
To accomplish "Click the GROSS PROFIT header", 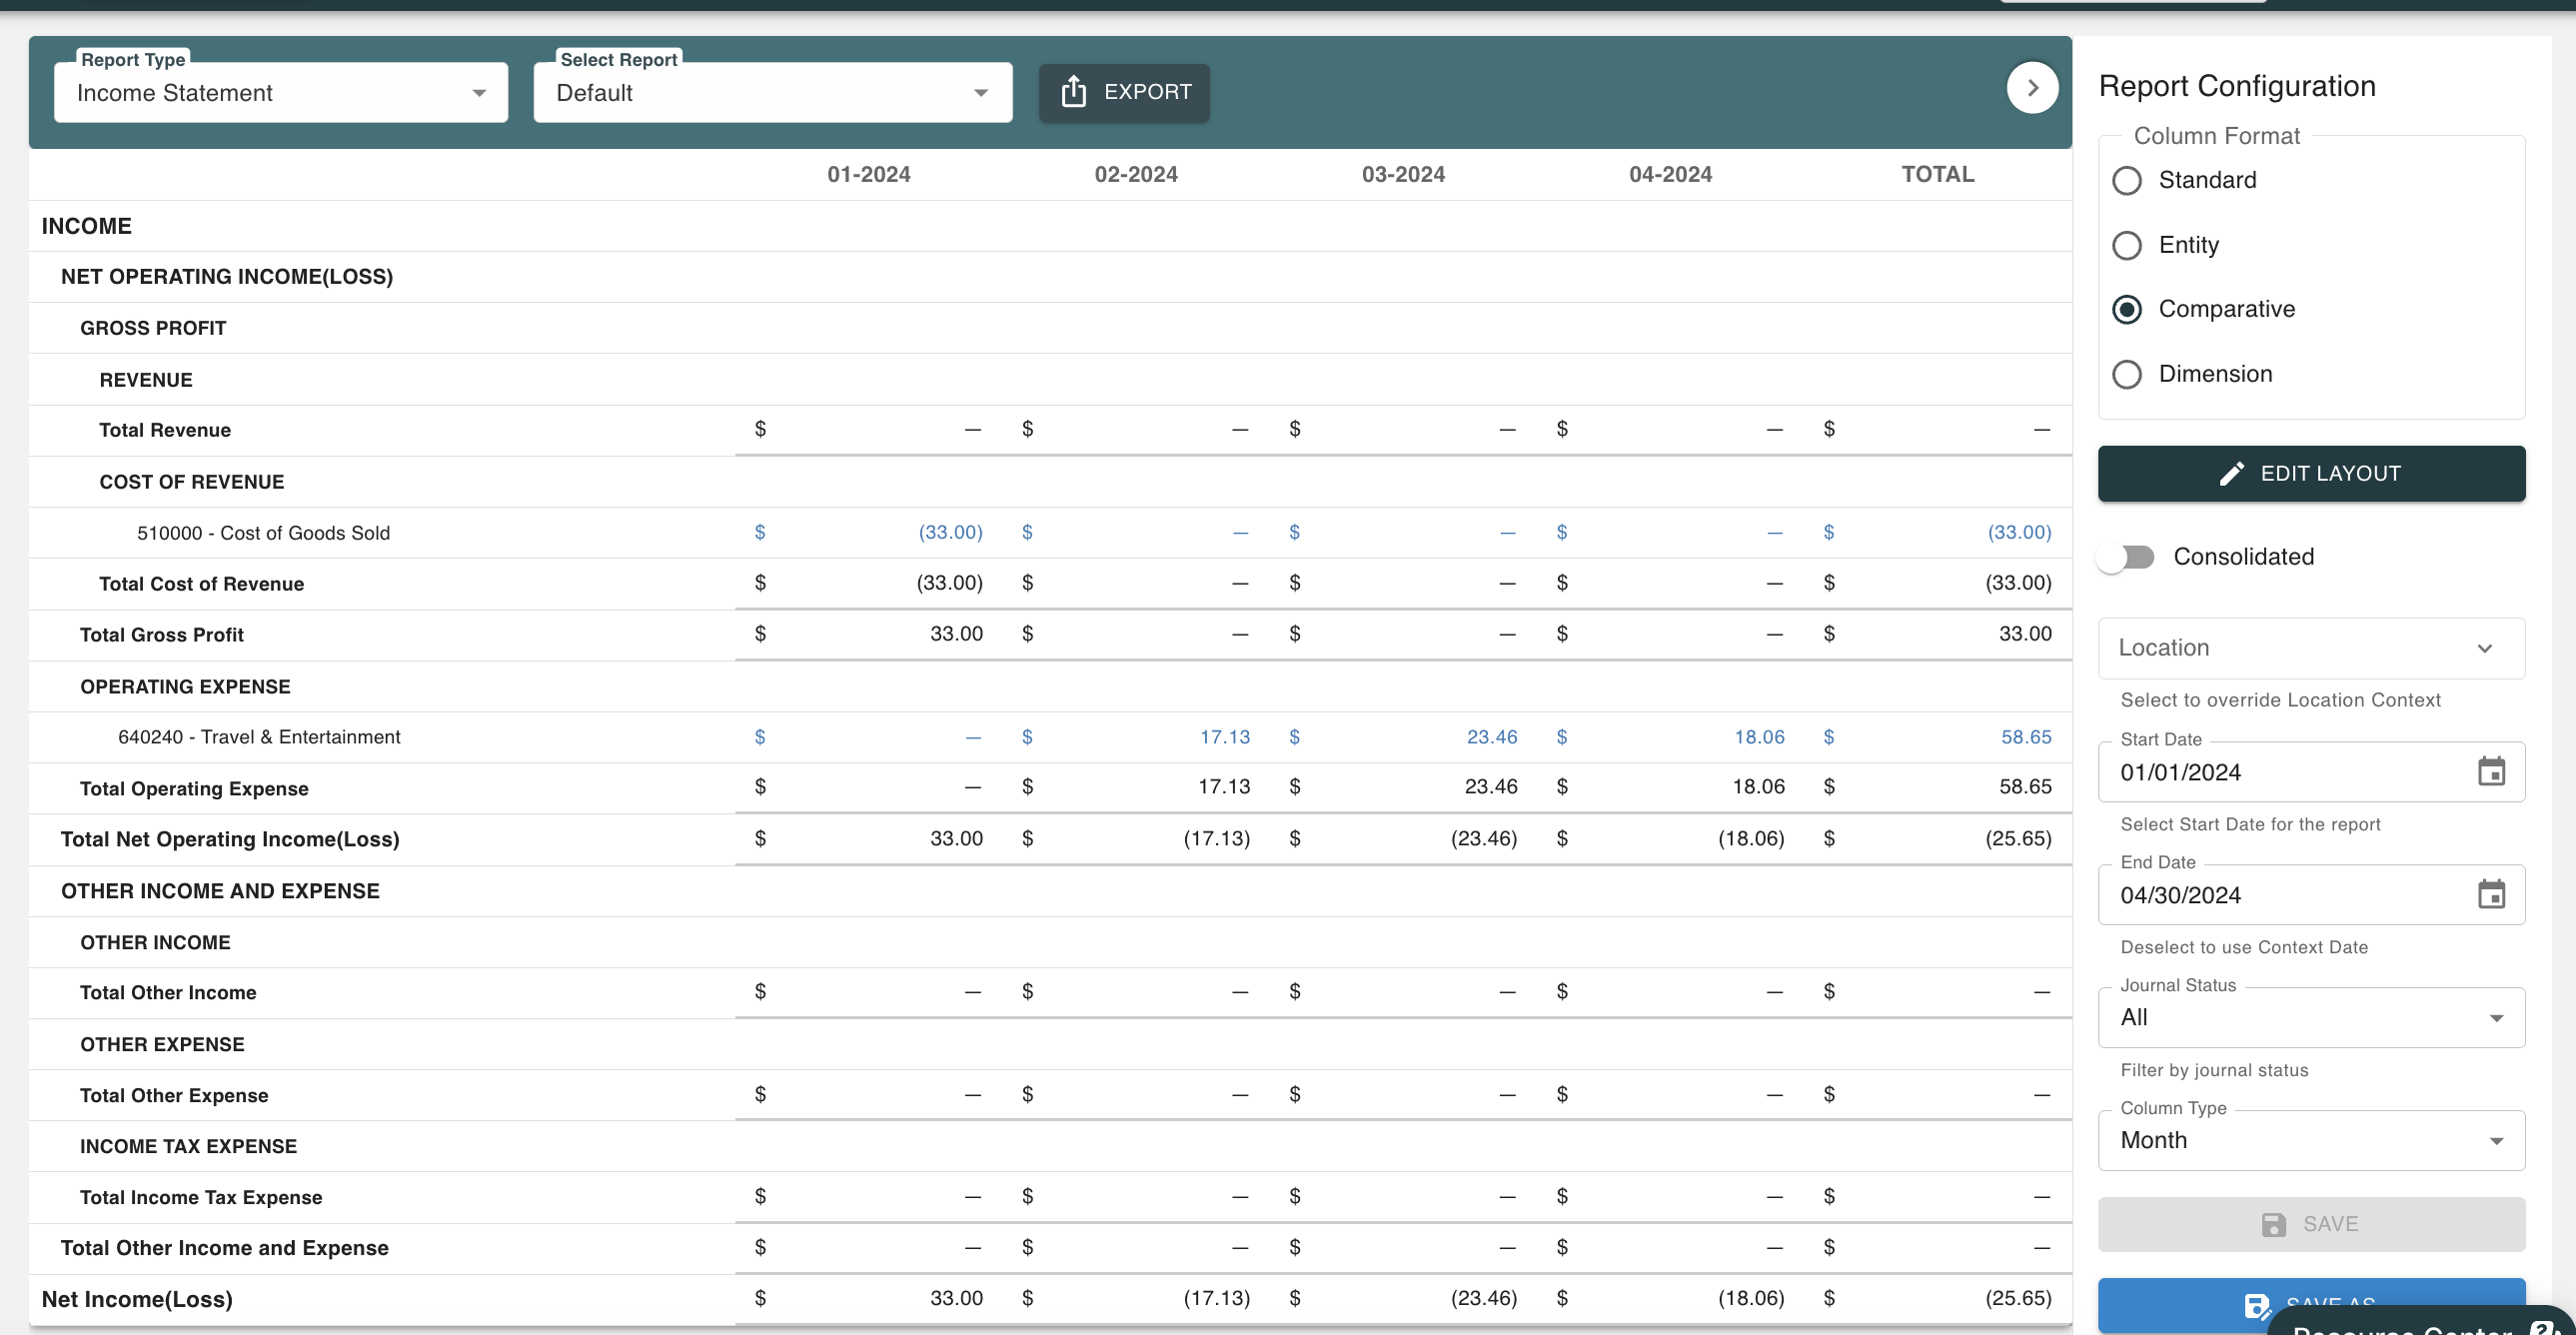I will 153,329.
